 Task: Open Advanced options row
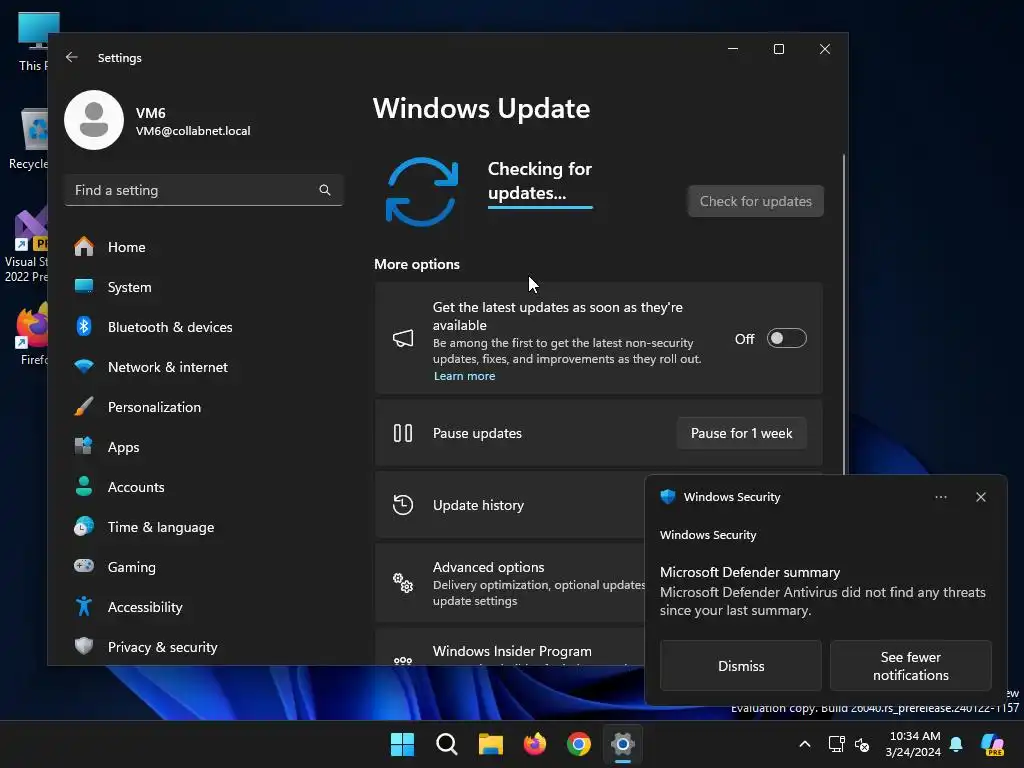509,583
